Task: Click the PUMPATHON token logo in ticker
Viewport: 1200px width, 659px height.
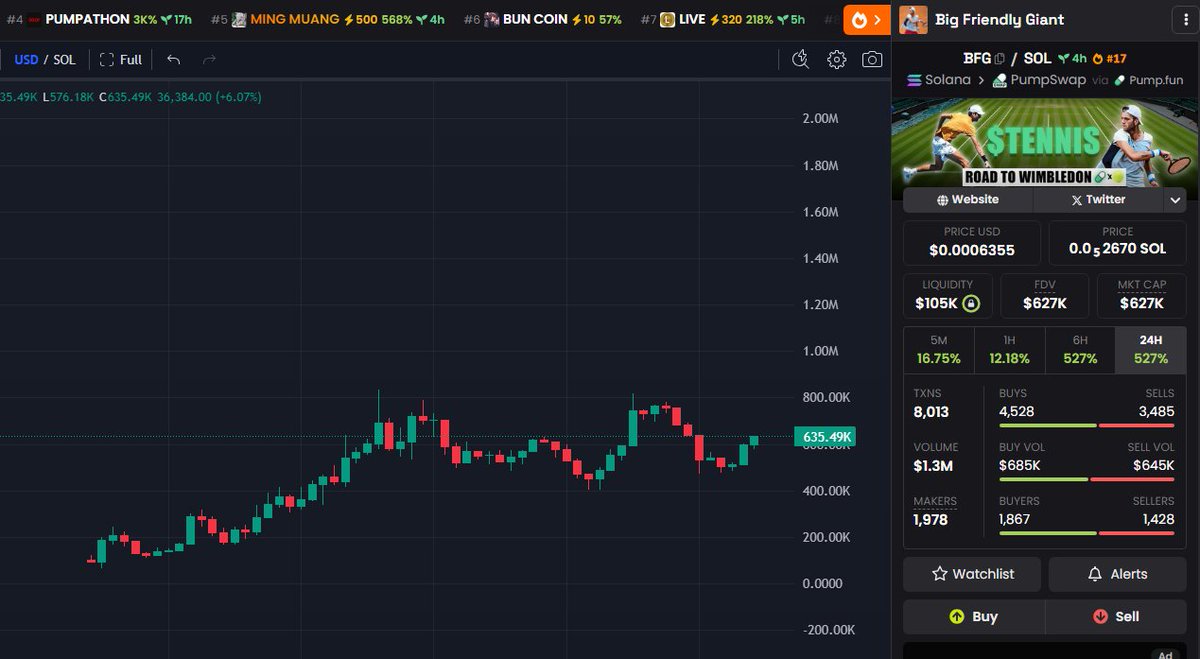Action: pos(34,20)
